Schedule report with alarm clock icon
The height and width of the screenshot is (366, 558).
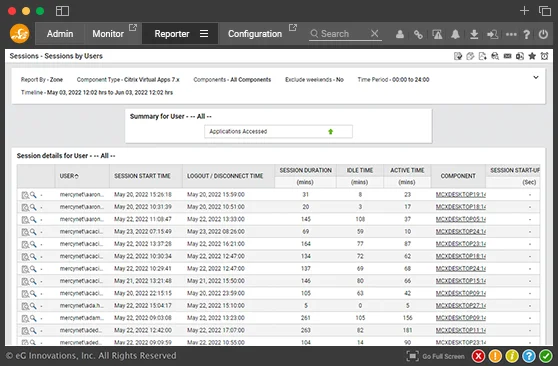544,56
